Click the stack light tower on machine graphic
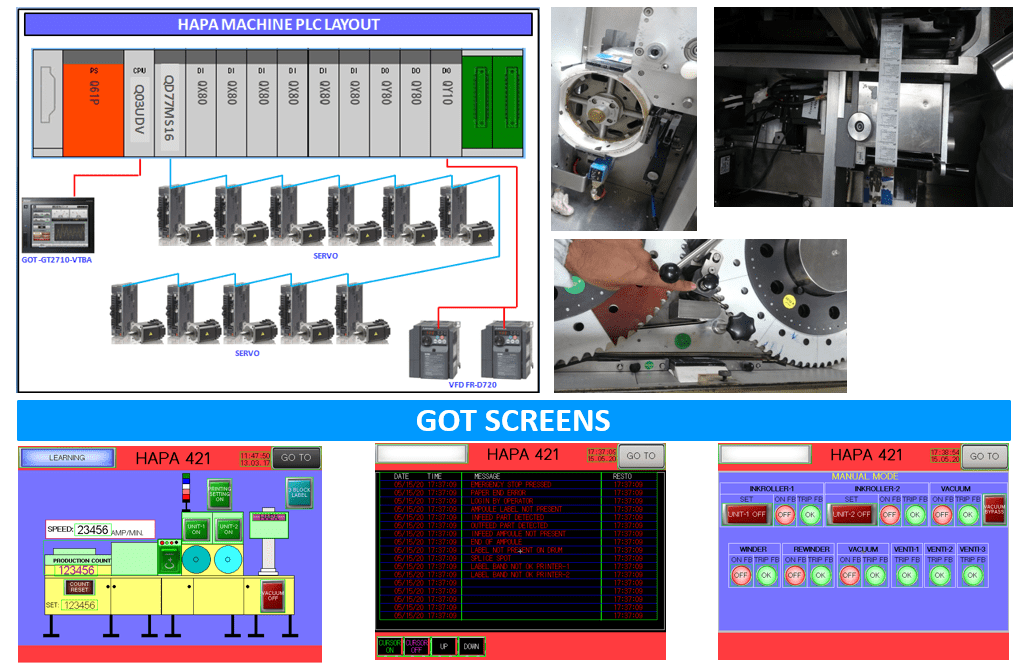Image resolution: width=1022 pixels, height=663 pixels. [x=186, y=492]
